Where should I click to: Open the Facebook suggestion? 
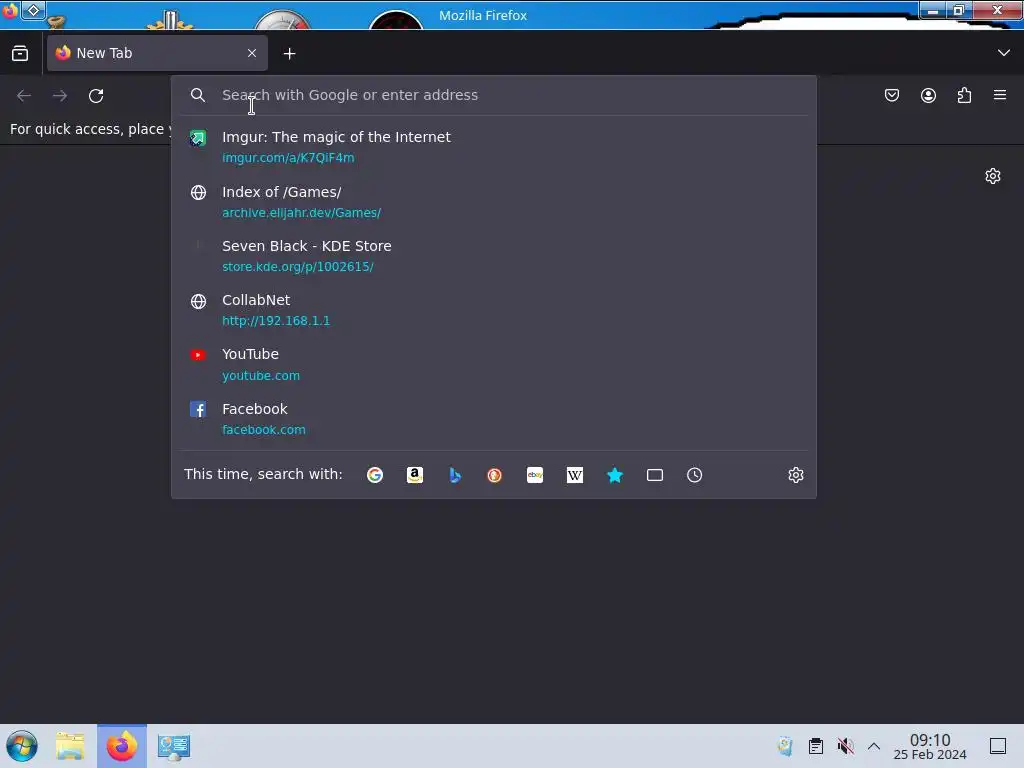[x=494, y=419]
